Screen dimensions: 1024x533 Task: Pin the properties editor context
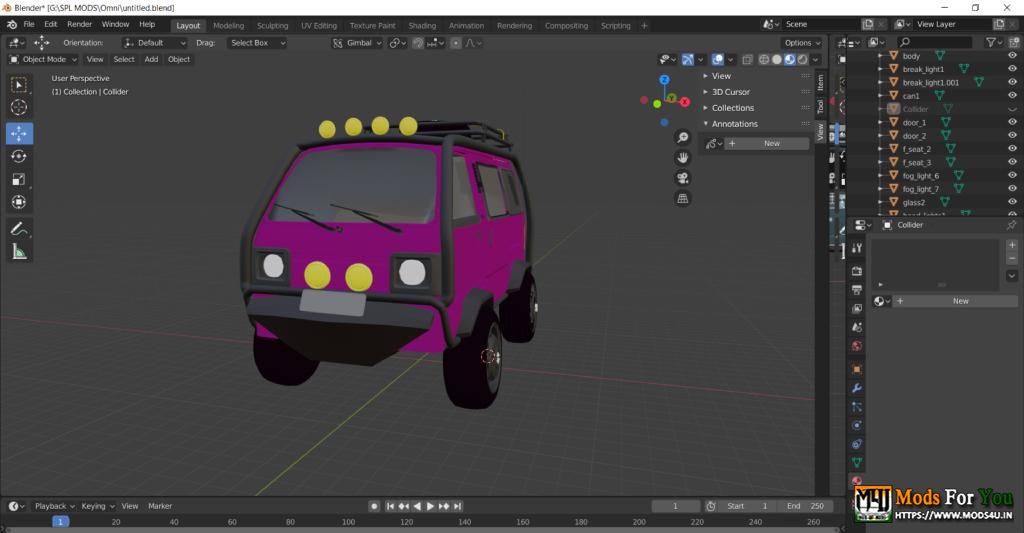coord(1011,225)
